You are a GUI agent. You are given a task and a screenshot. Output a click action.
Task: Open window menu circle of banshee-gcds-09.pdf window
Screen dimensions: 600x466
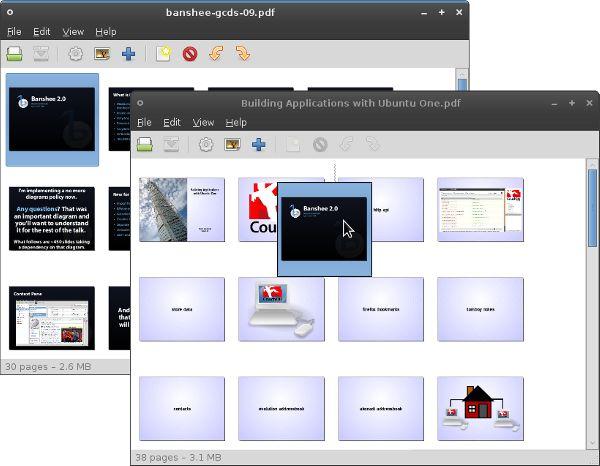coord(10,12)
